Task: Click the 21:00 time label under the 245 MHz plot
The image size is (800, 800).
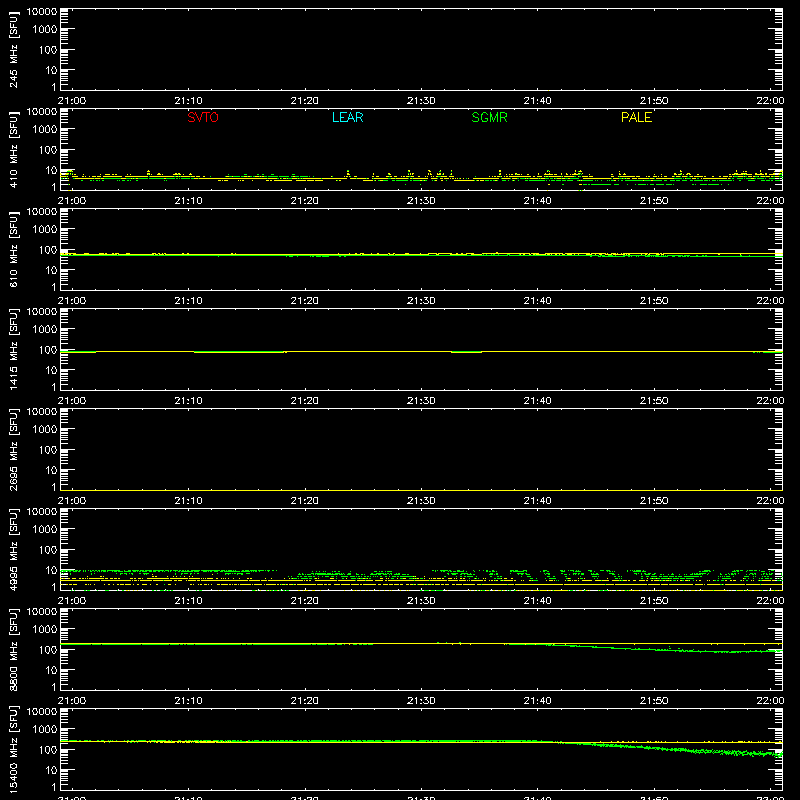Action: click(x=72, y=101)
